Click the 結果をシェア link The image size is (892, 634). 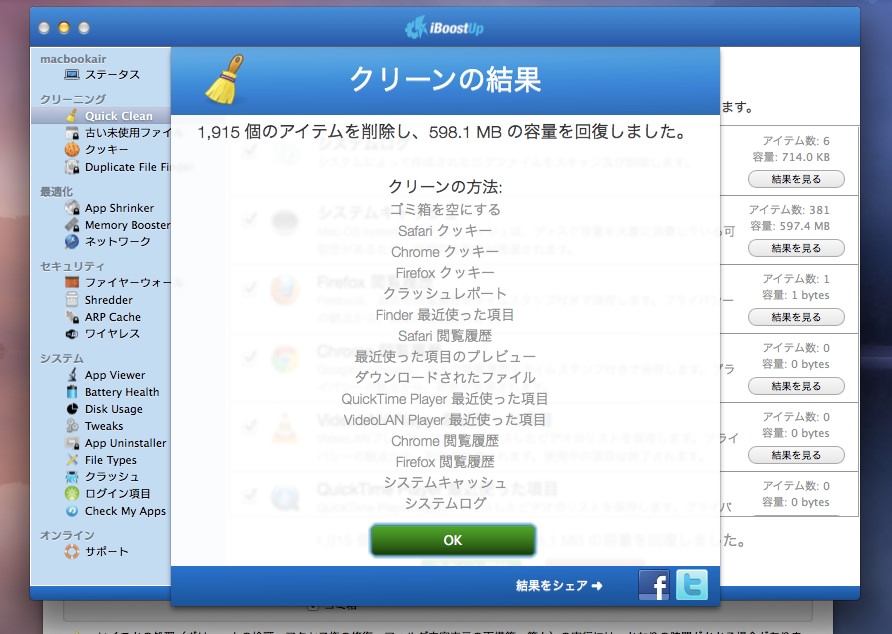[x=559, y=586]
